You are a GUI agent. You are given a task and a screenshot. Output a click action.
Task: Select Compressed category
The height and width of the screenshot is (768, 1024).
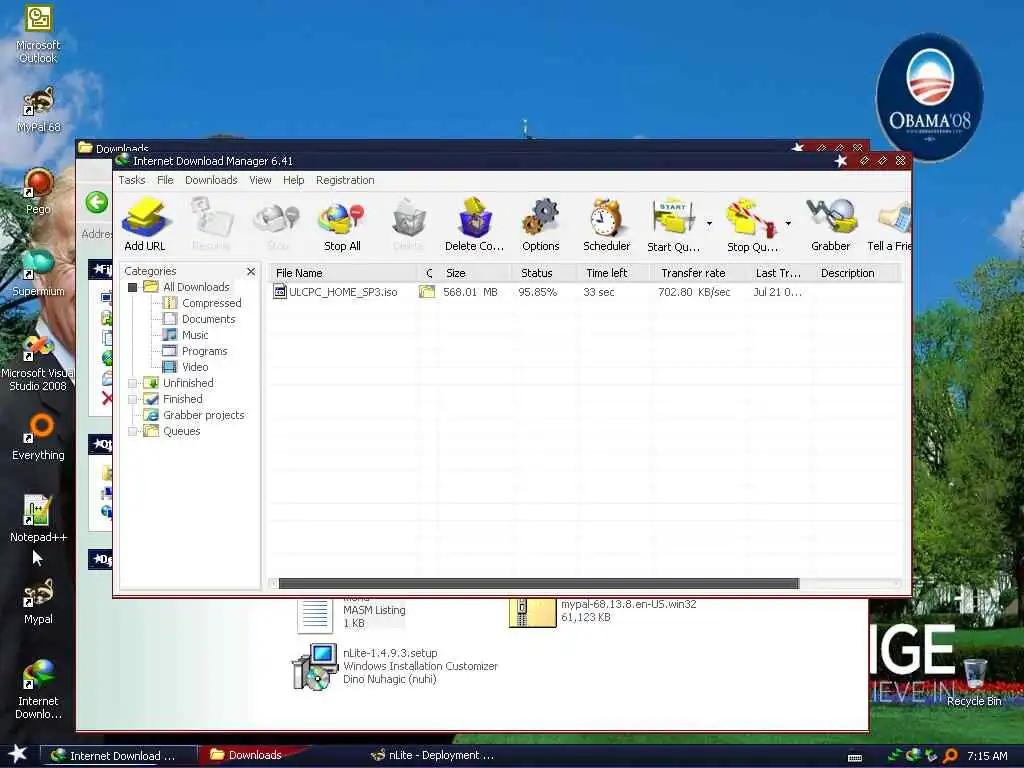(203, 303)
